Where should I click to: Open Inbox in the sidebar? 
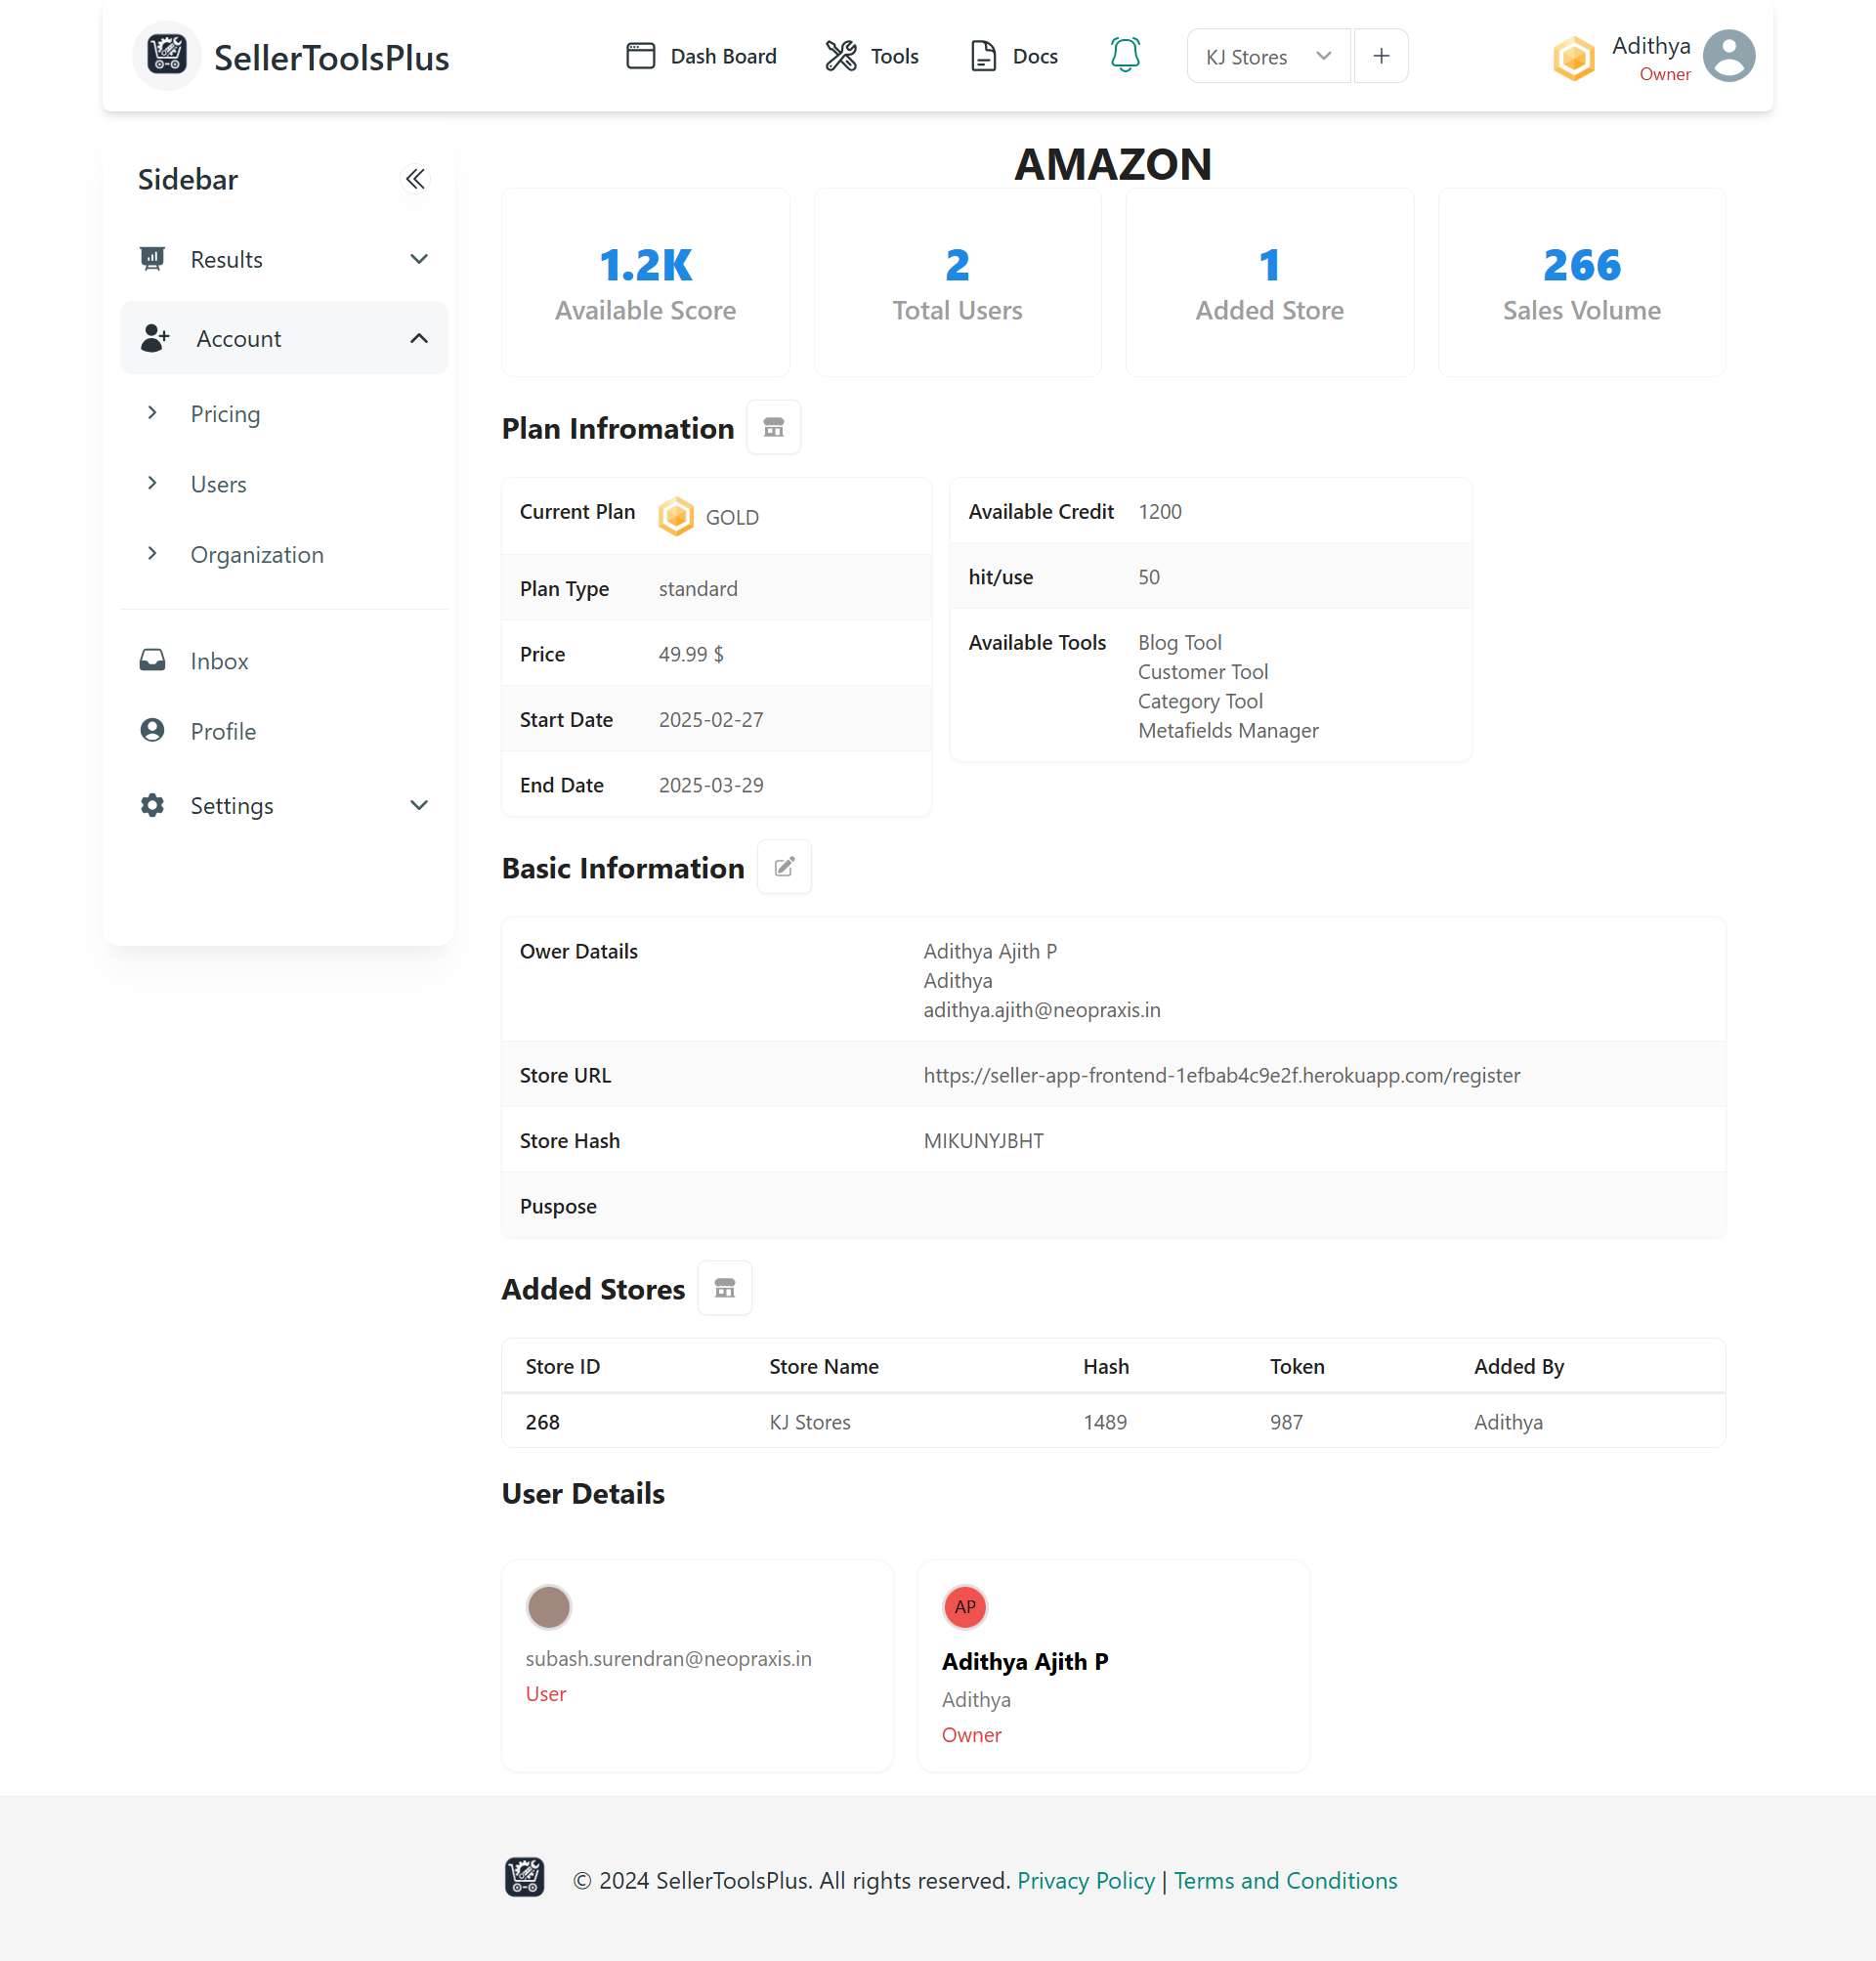[219, 661]
